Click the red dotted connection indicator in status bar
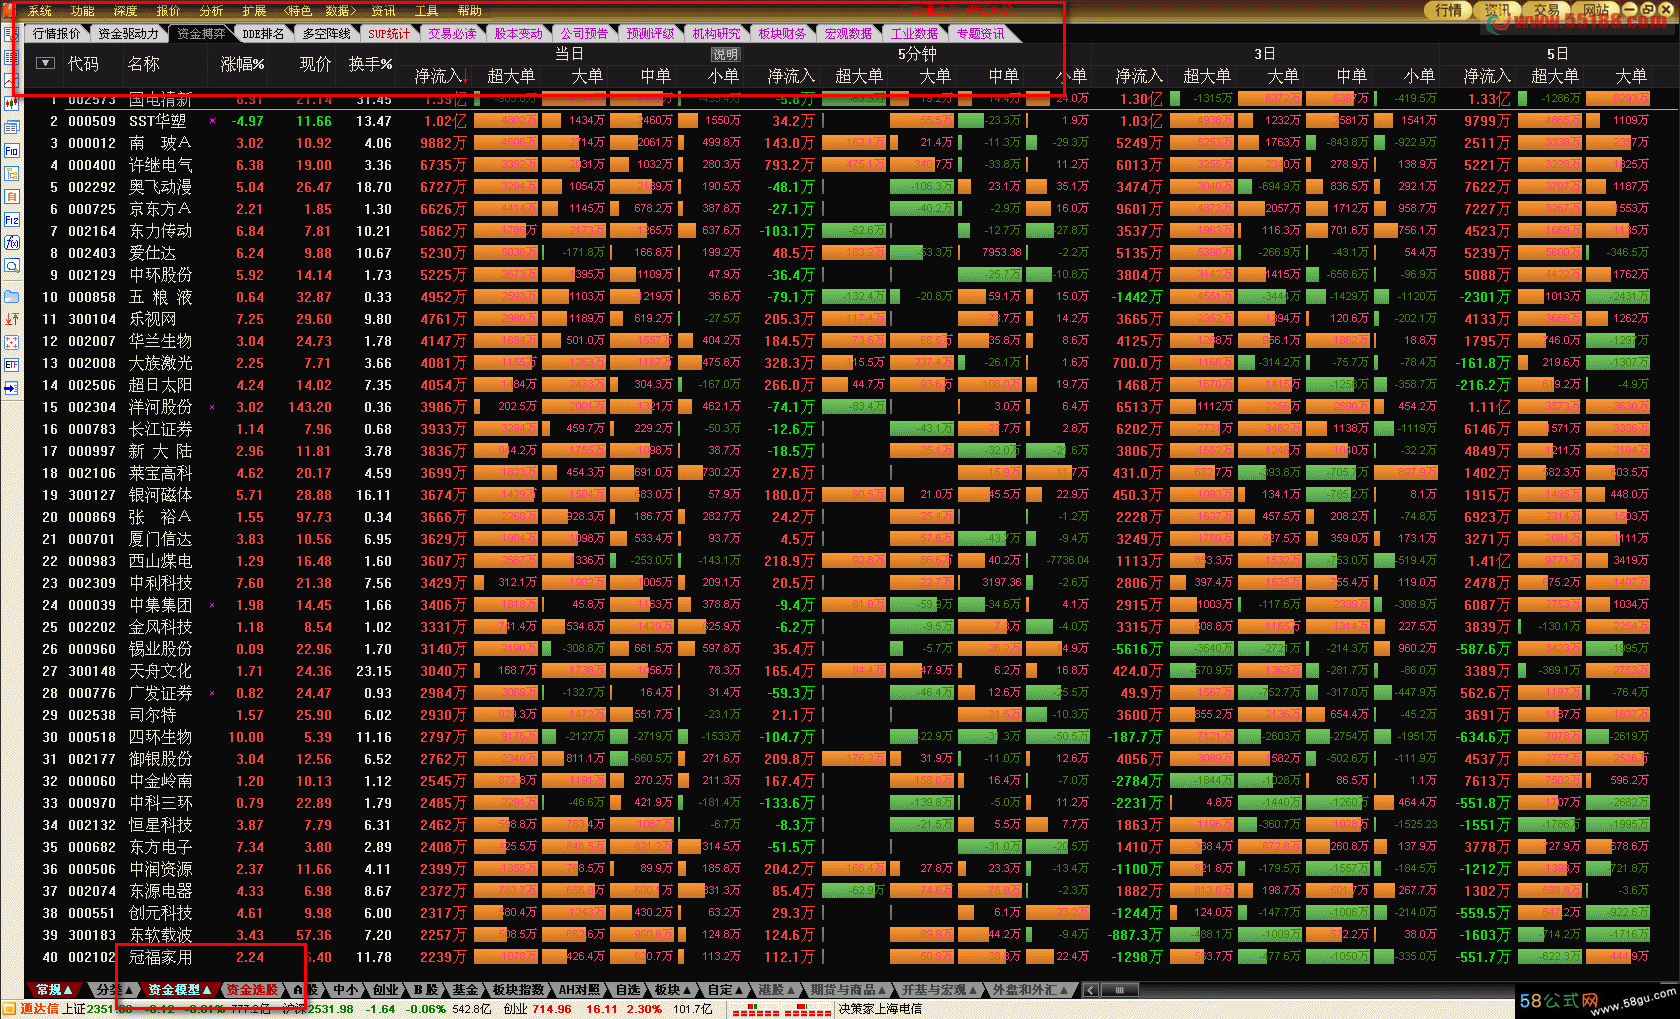The height and width of the screenshot is (1019, 1680). tap(782, 1010)
